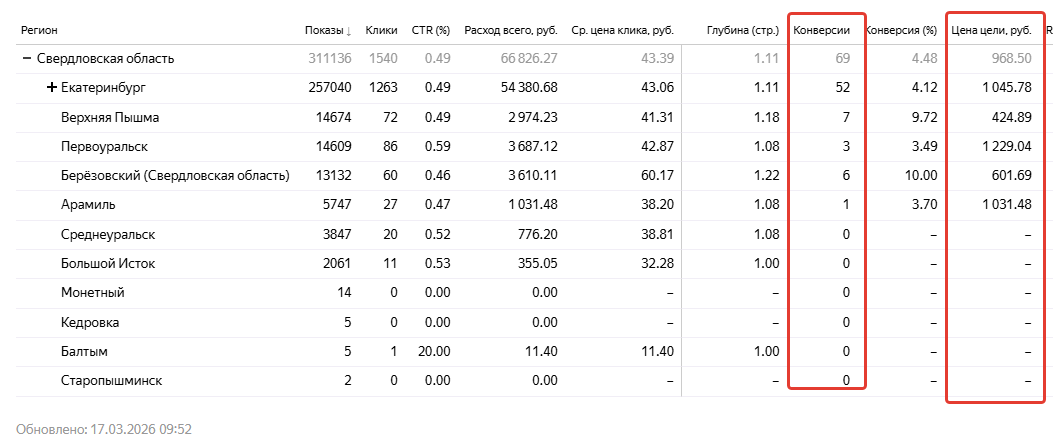Click the sort arrow next to Показы
The width and height of the screenshot is (1053, 448).
tap(349, 30)
